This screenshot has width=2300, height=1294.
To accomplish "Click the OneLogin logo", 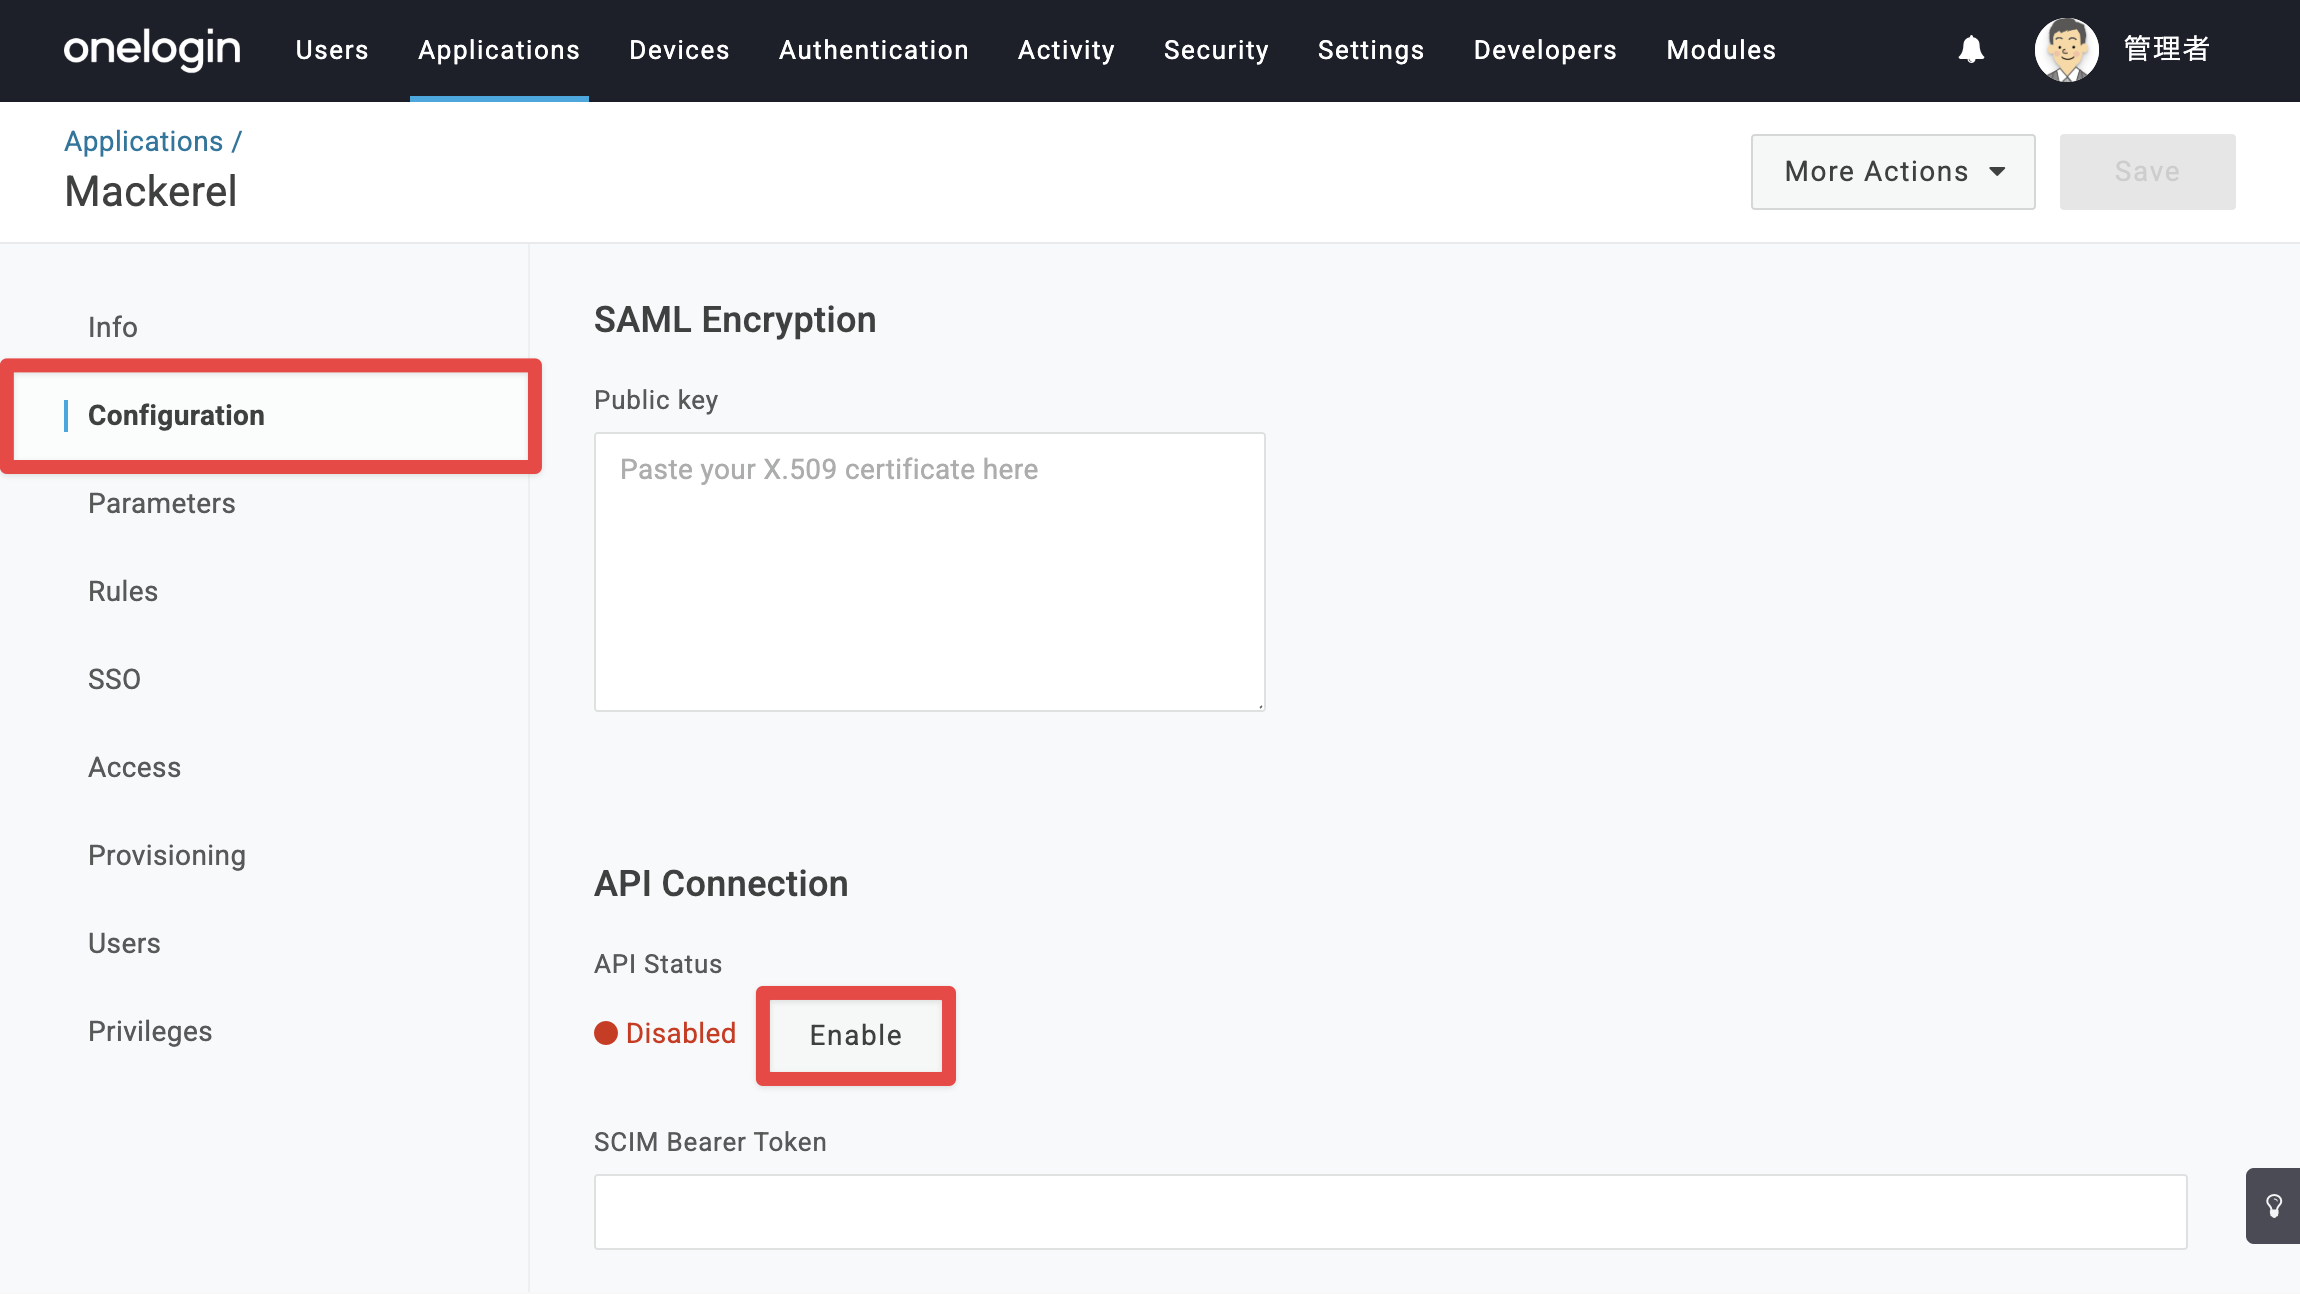I will click(152, 49).
